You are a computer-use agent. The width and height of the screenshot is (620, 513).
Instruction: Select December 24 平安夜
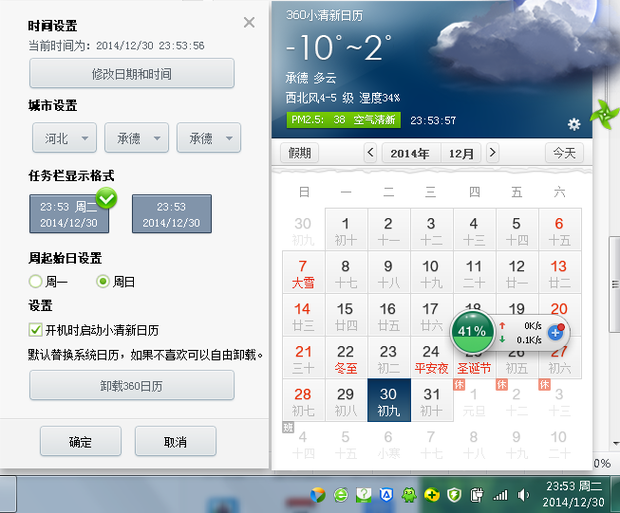tap(432, 358)
